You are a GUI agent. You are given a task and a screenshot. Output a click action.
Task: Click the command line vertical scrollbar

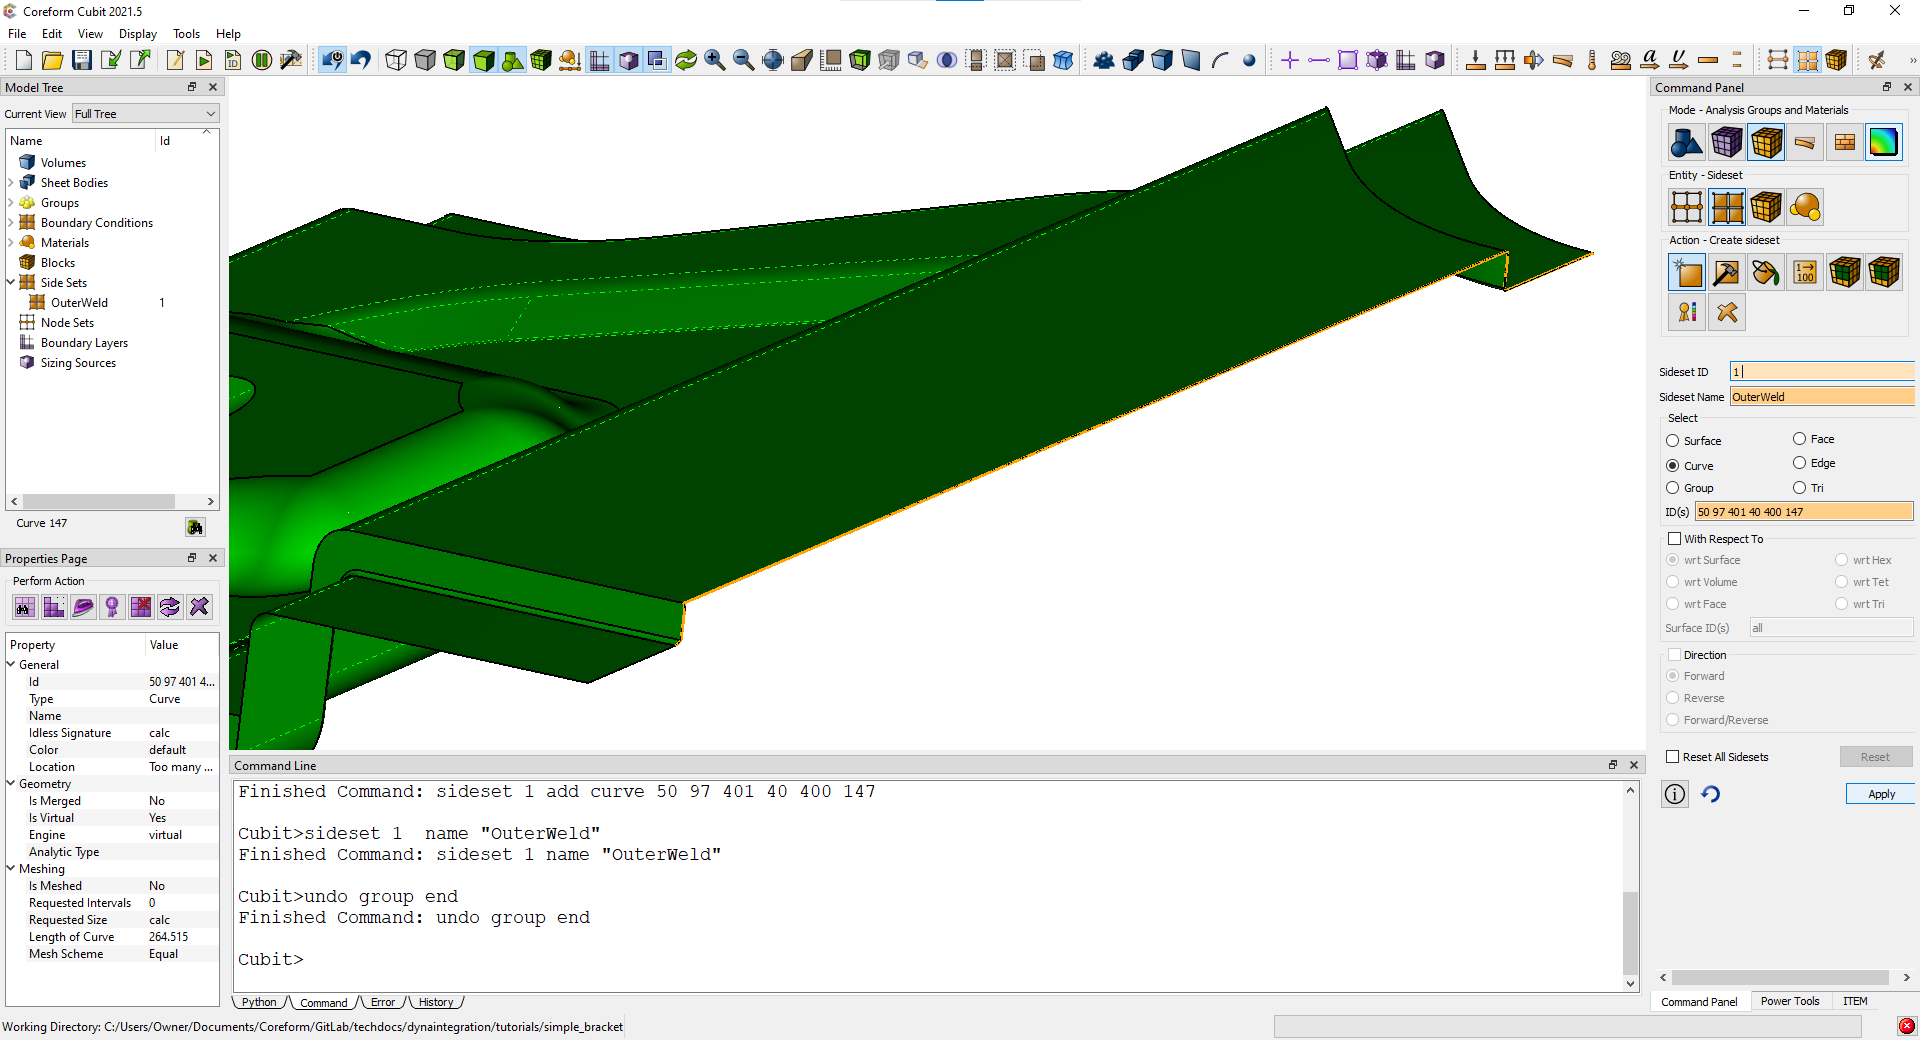[x=1630, y=930]
